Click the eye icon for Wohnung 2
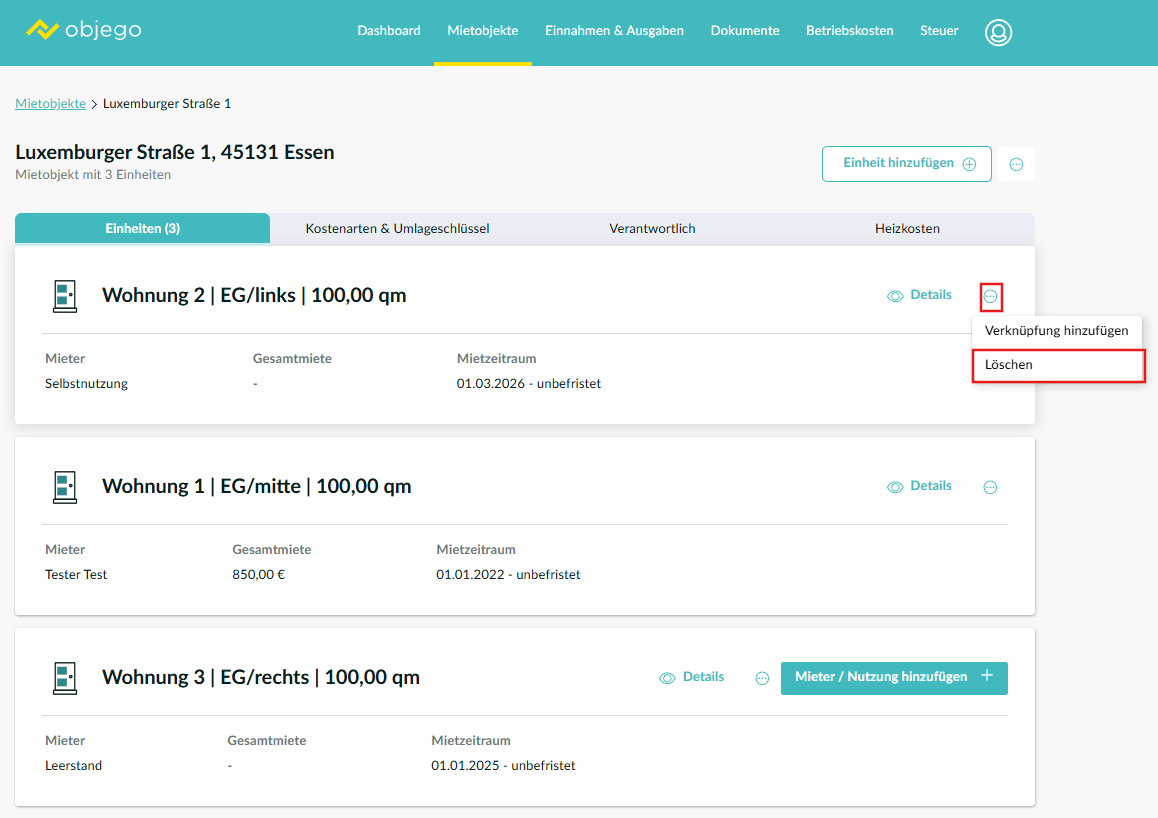1158x818 pixels. tap(895, 296)
